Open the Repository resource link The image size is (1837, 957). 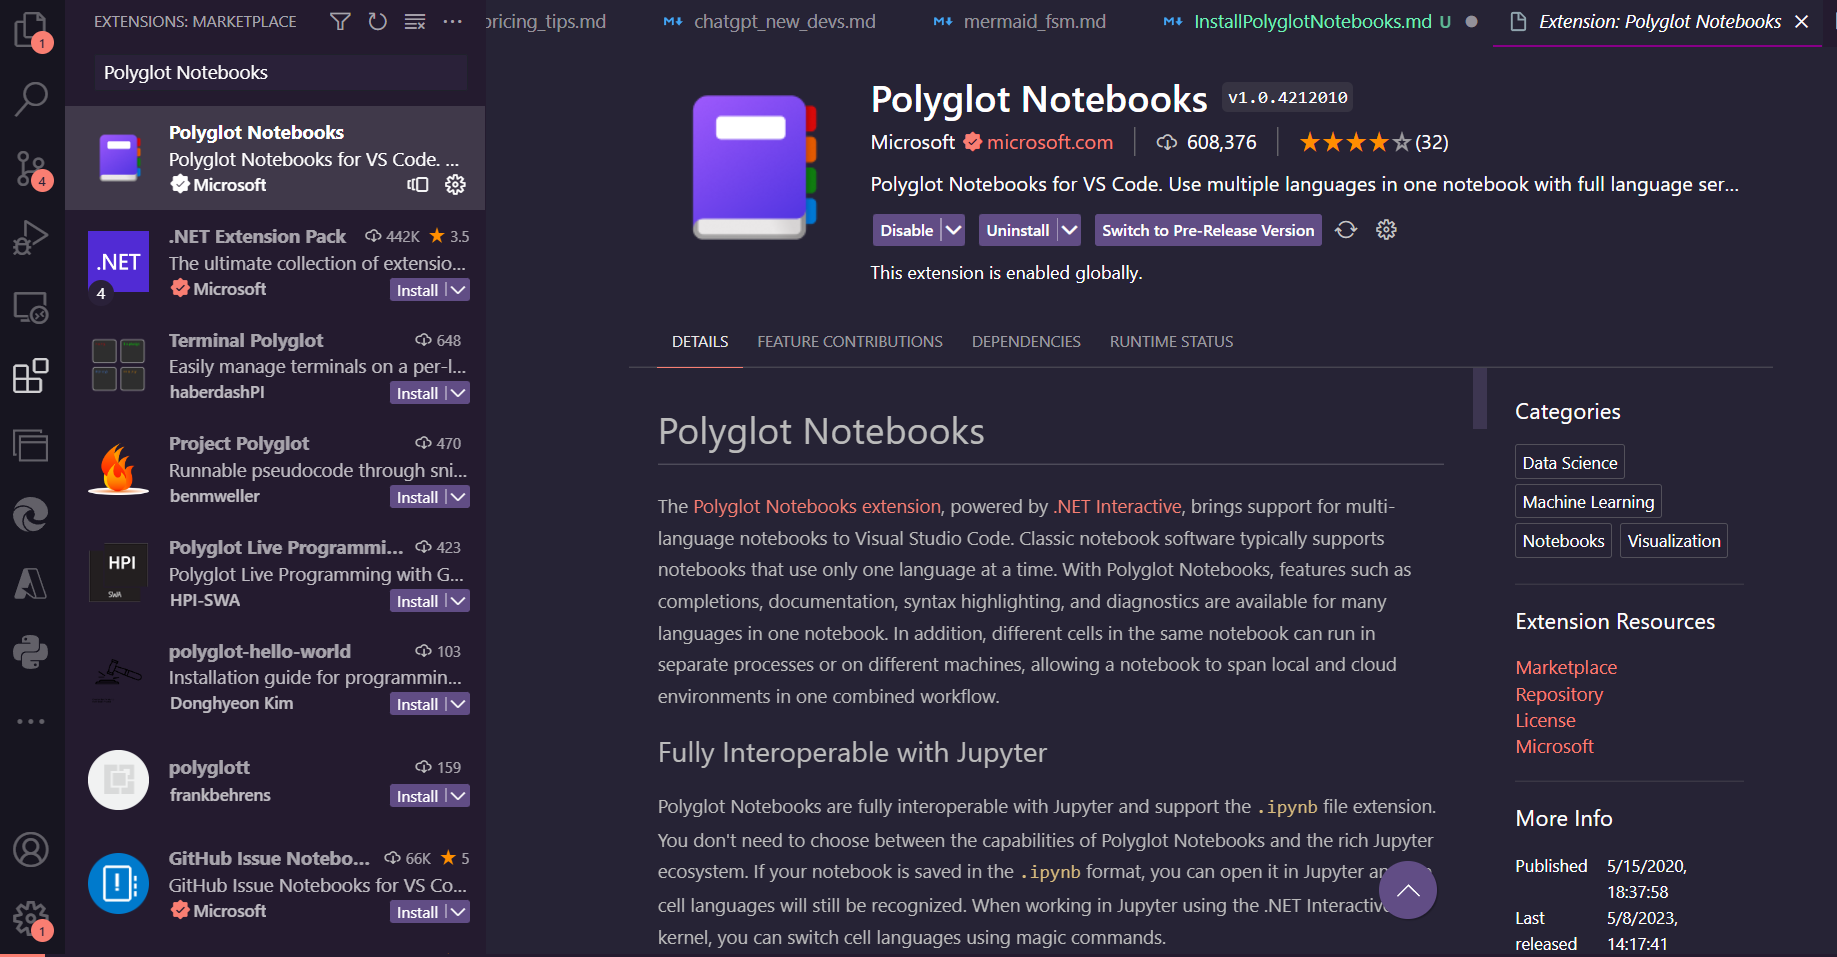1559,694
